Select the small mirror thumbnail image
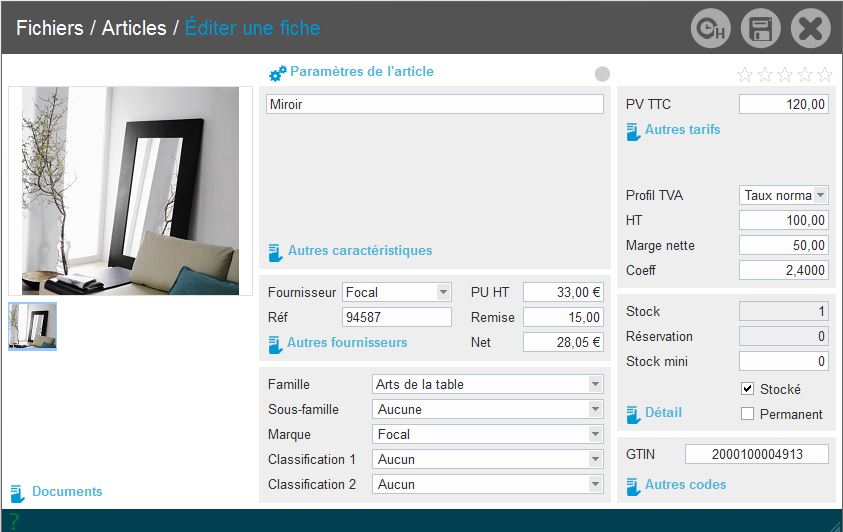This screenshot has height=532, width=843. tap(33, 326)
